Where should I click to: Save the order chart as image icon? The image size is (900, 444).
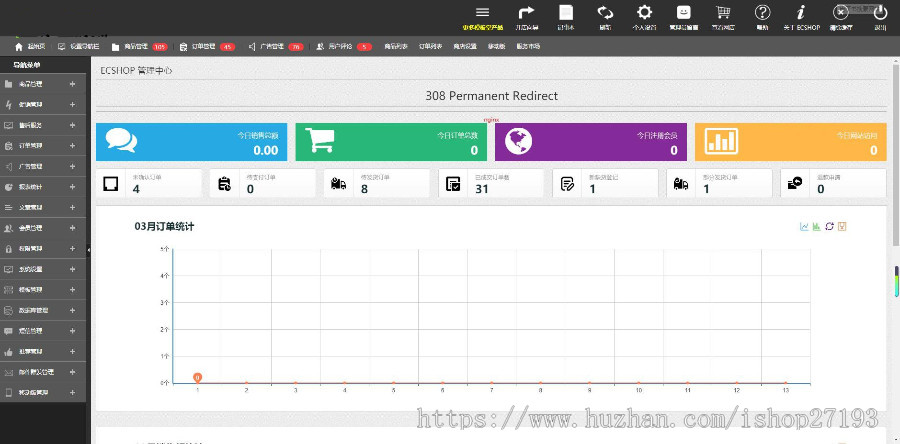tap(842, 227)
